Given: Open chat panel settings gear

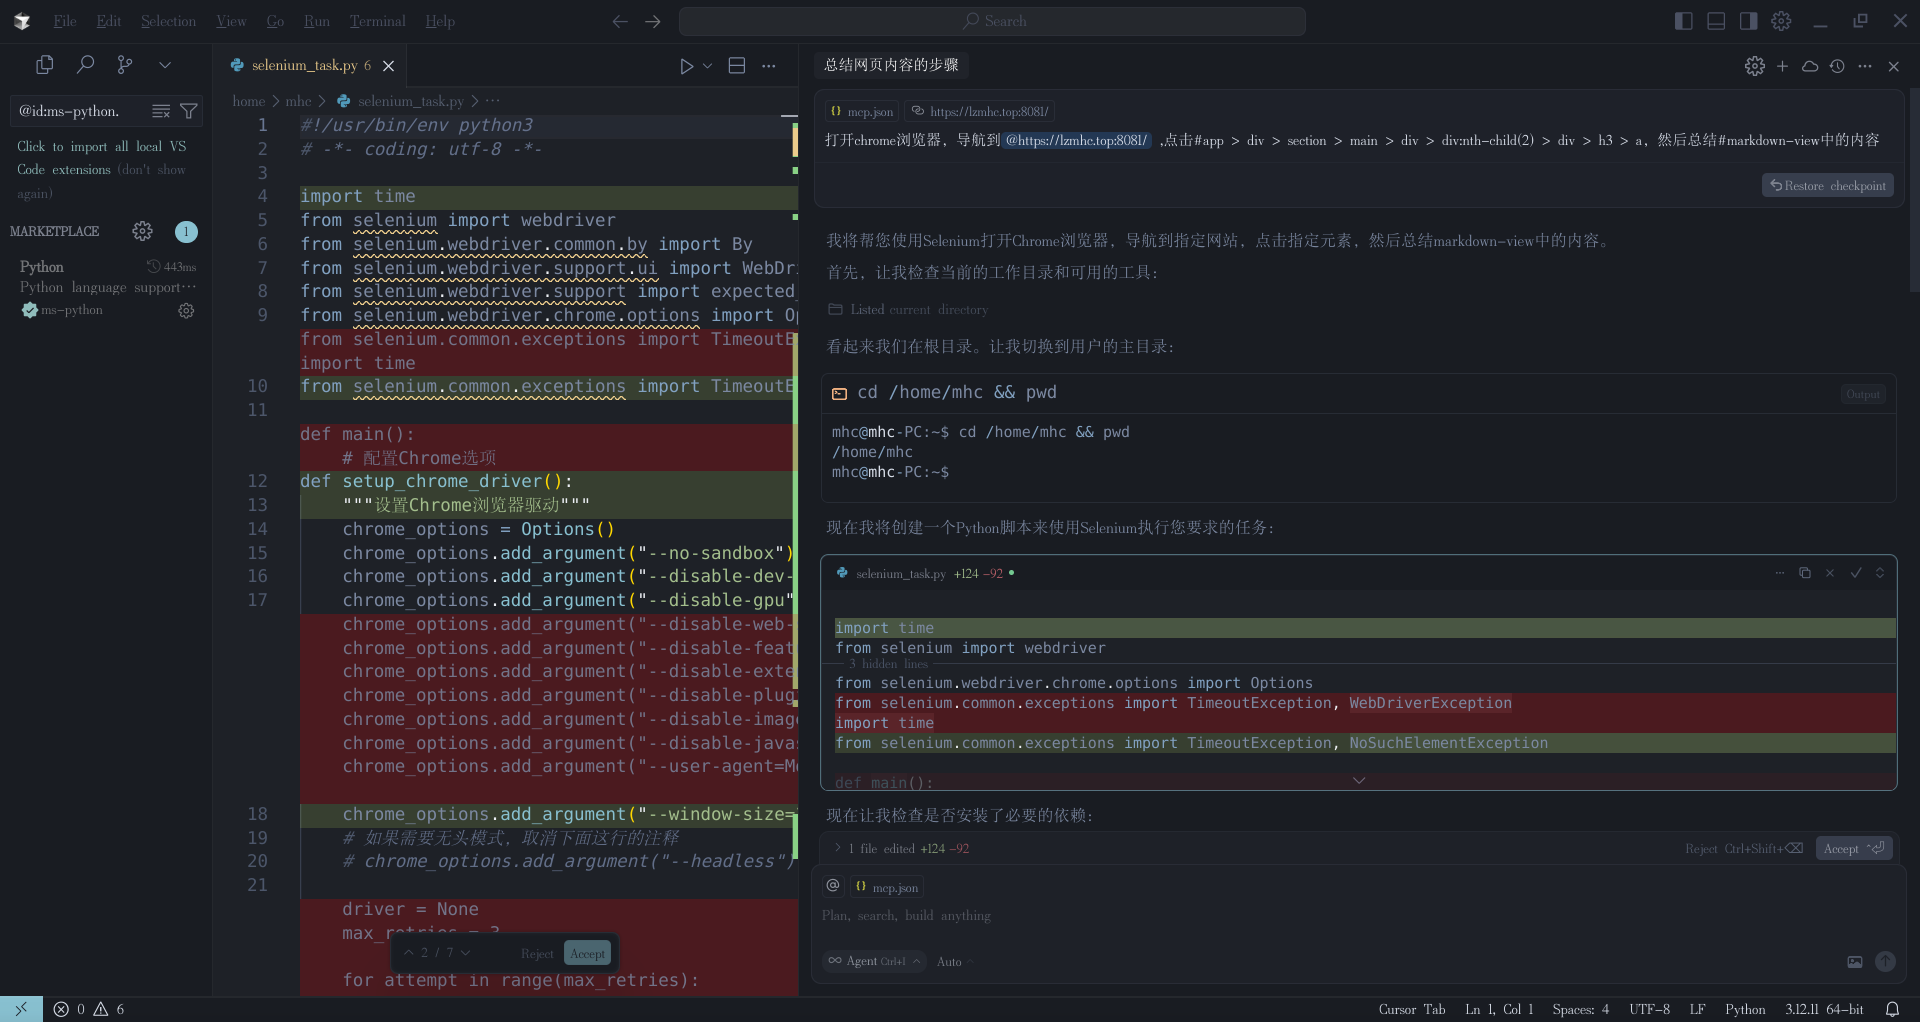Looking at the screenshot, I should click(1755, 66).
